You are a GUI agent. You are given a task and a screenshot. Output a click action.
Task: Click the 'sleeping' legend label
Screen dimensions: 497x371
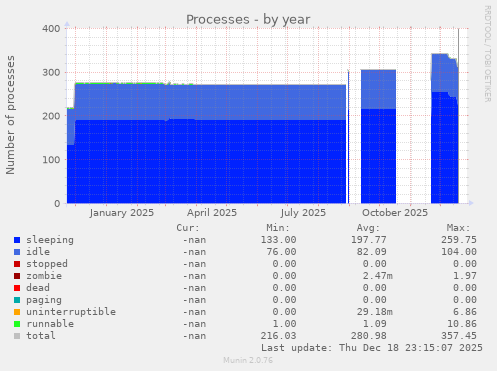(50, 240)
